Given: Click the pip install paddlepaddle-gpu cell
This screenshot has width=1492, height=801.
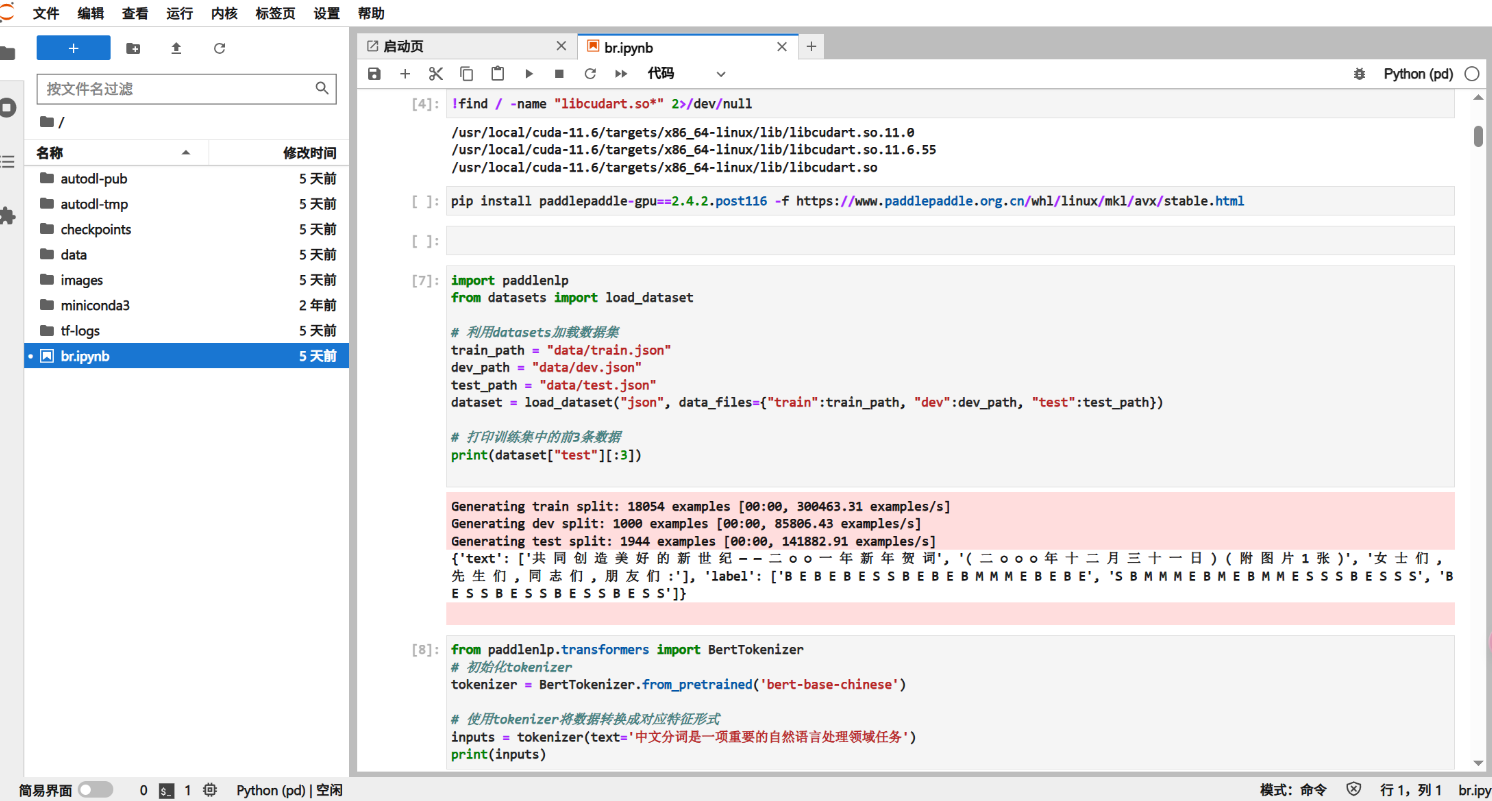Looking at the screenshot, I should point(949,201).
